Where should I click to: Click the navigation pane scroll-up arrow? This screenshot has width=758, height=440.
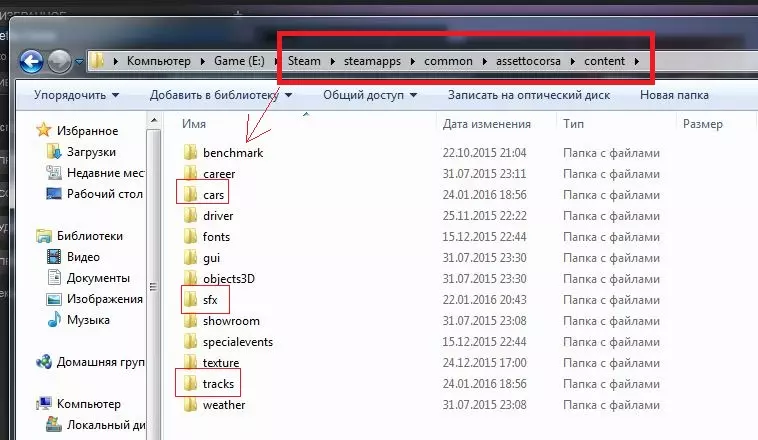[154, 120]
